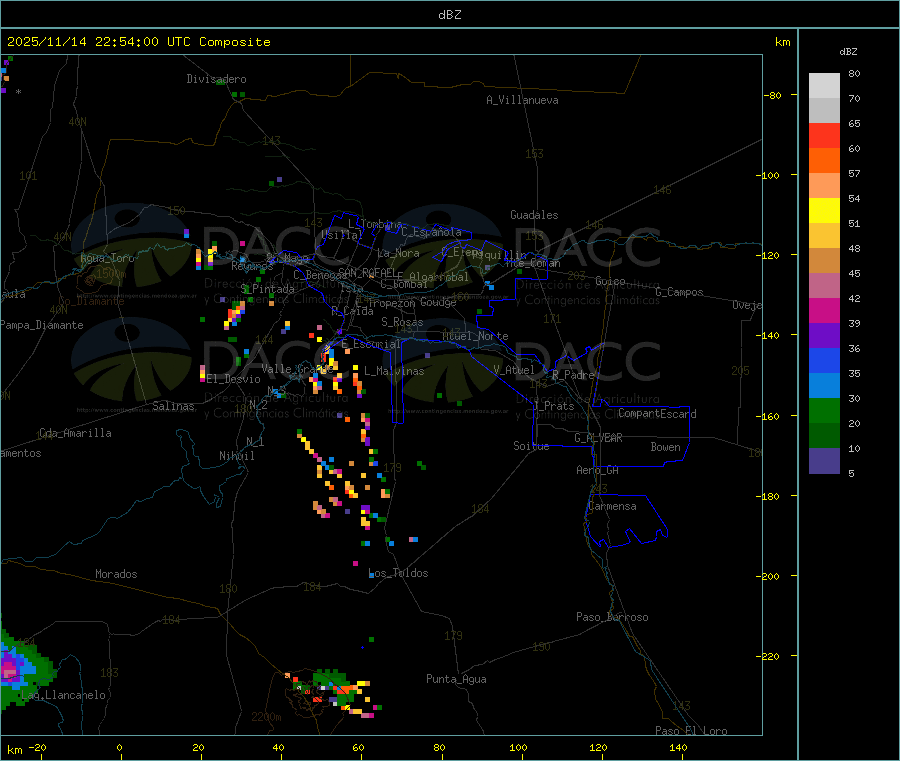900x761 pixels.
Task: Click the S_Pintada map label
Action: [x=267, y=289]
